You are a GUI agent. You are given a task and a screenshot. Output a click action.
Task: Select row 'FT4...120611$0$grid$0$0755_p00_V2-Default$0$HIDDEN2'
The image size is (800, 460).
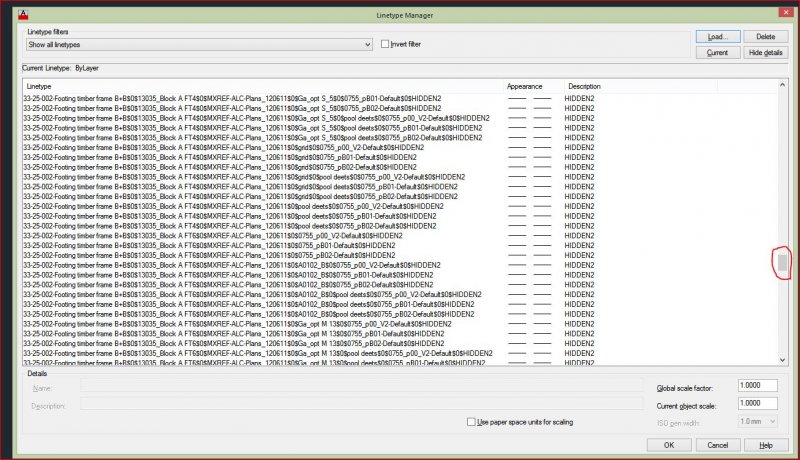tap(401, 147)
